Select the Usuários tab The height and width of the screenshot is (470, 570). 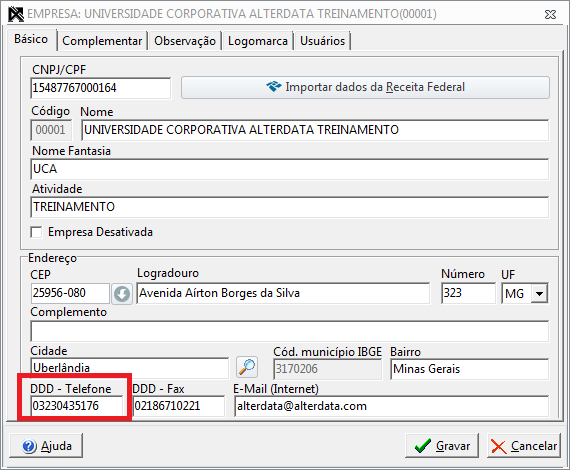tap(322, 41)
